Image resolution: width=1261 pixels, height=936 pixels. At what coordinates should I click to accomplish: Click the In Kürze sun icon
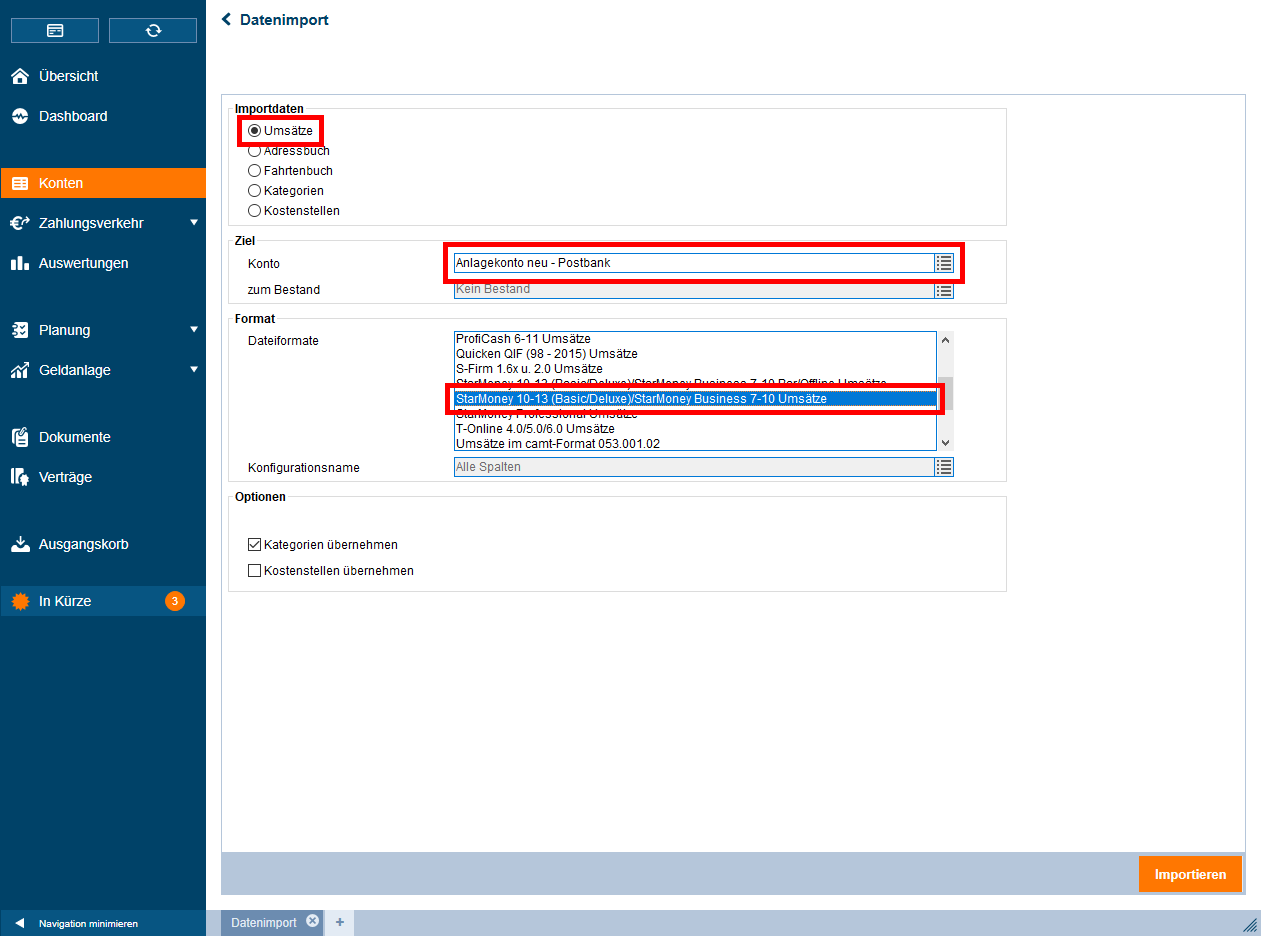(x=20, y=602)
